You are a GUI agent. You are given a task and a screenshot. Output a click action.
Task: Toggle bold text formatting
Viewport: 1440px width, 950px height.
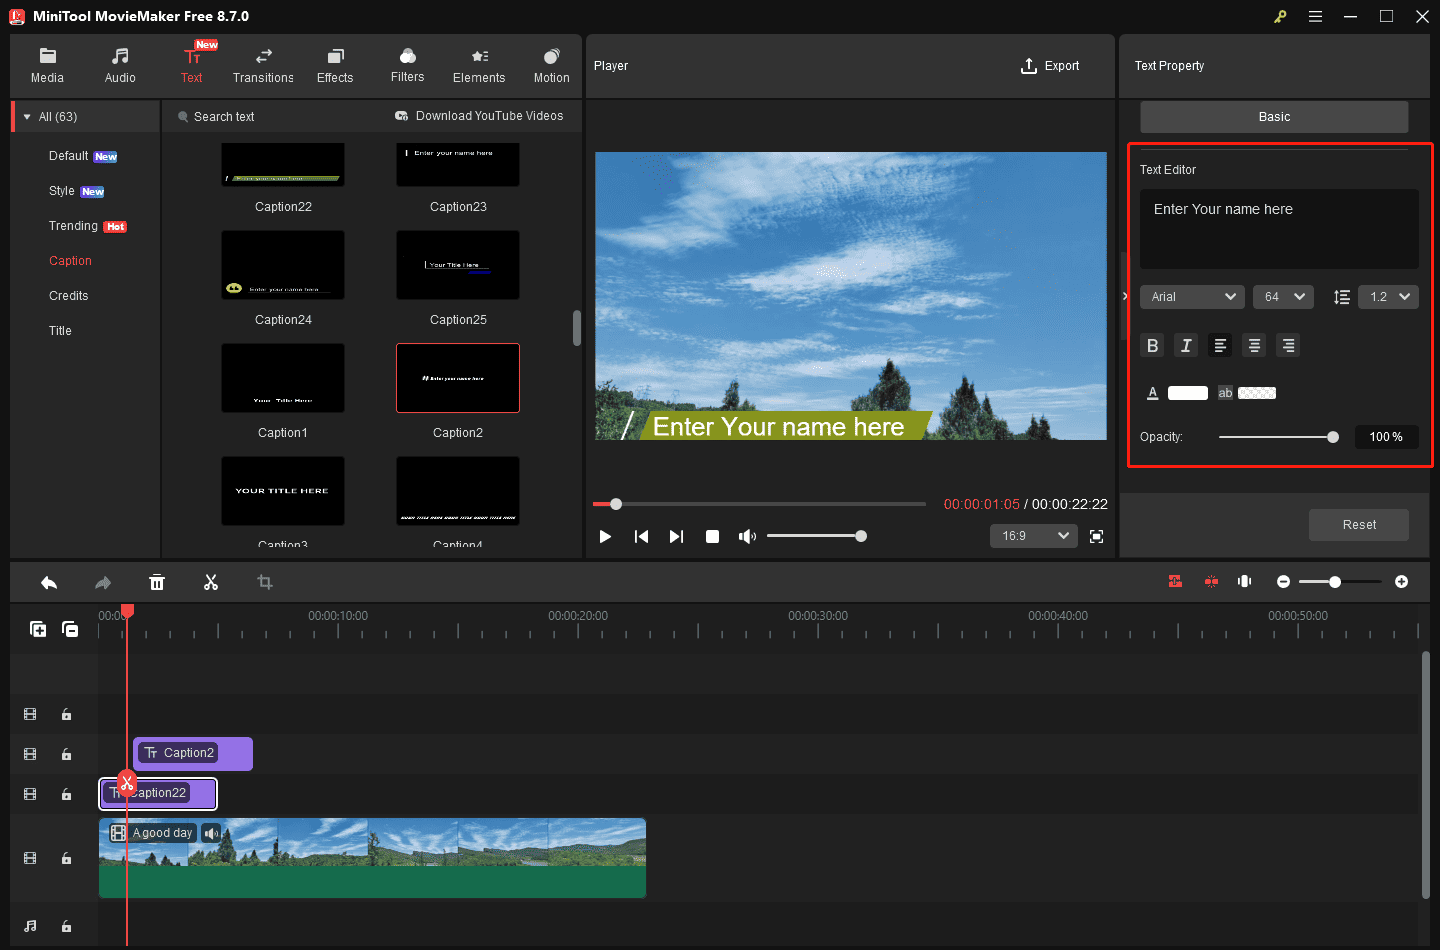coord(1152,345)
